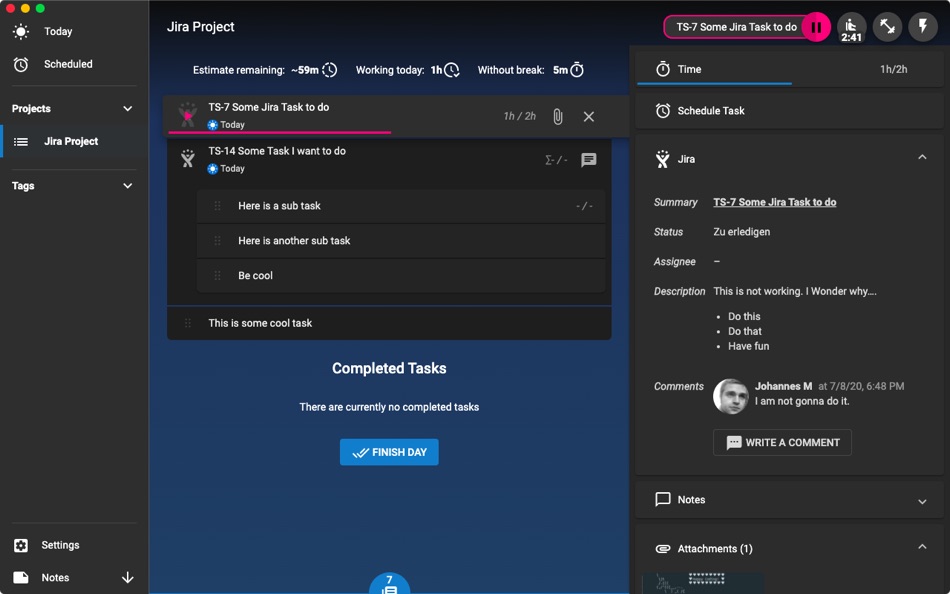Click the paperclip attachment icon on TS-7
The width and height of the screenshot is (950, 594).
558,116
